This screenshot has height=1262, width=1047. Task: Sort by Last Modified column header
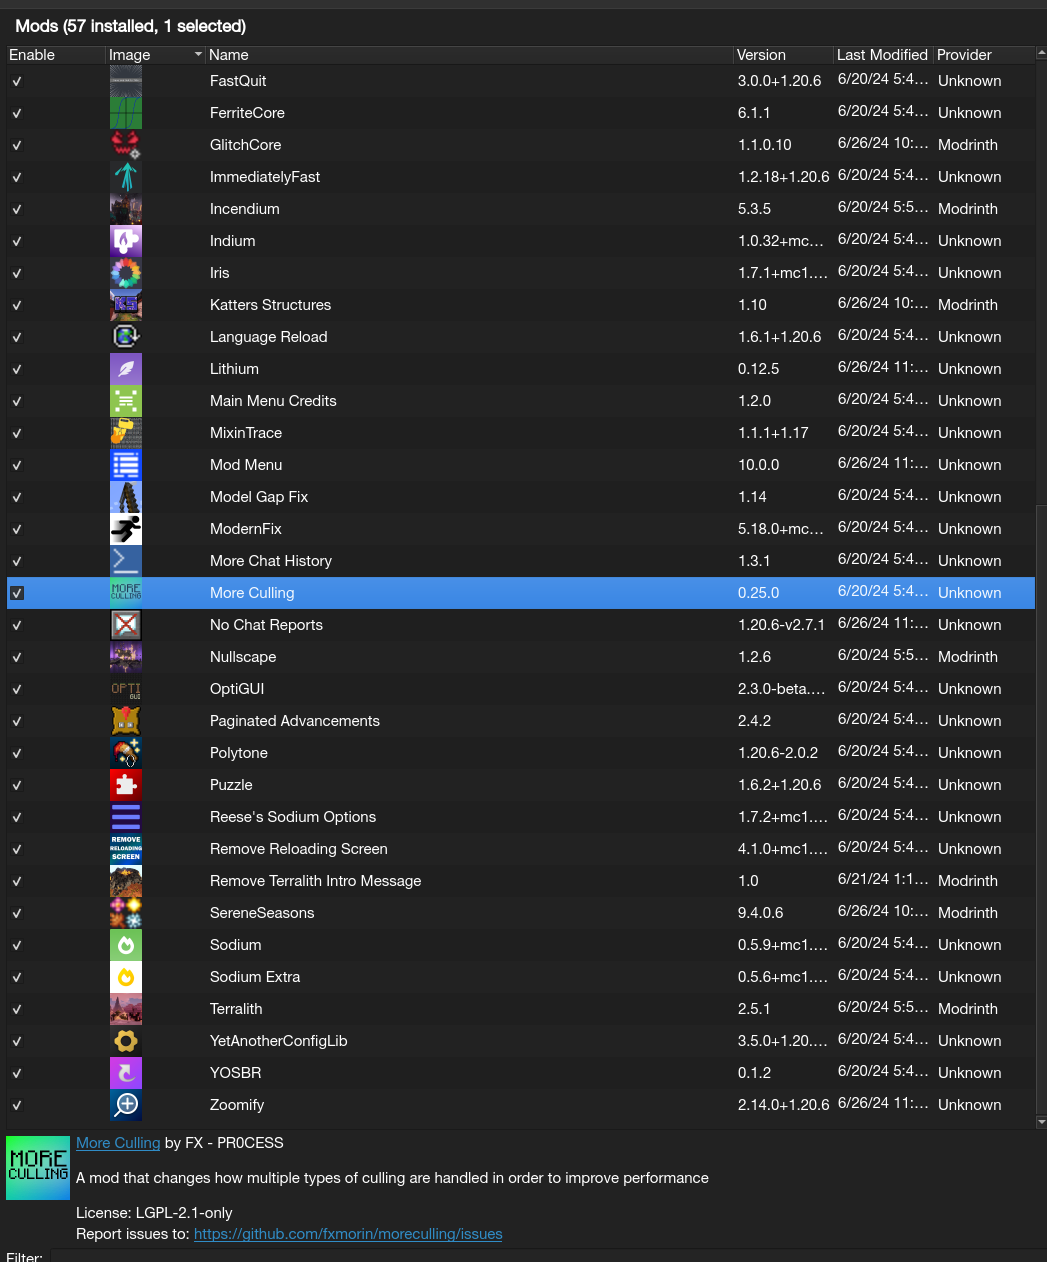point(883,55)
